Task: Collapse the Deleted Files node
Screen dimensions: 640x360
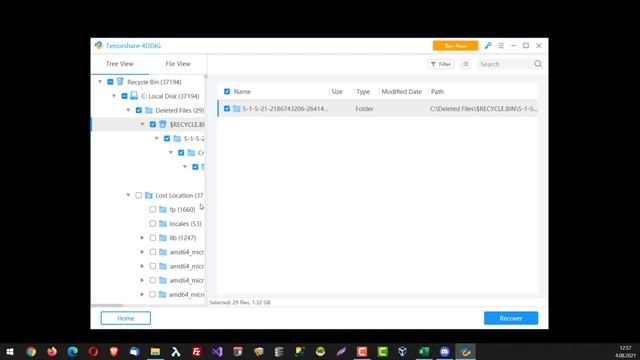Action: coord(128,110)
